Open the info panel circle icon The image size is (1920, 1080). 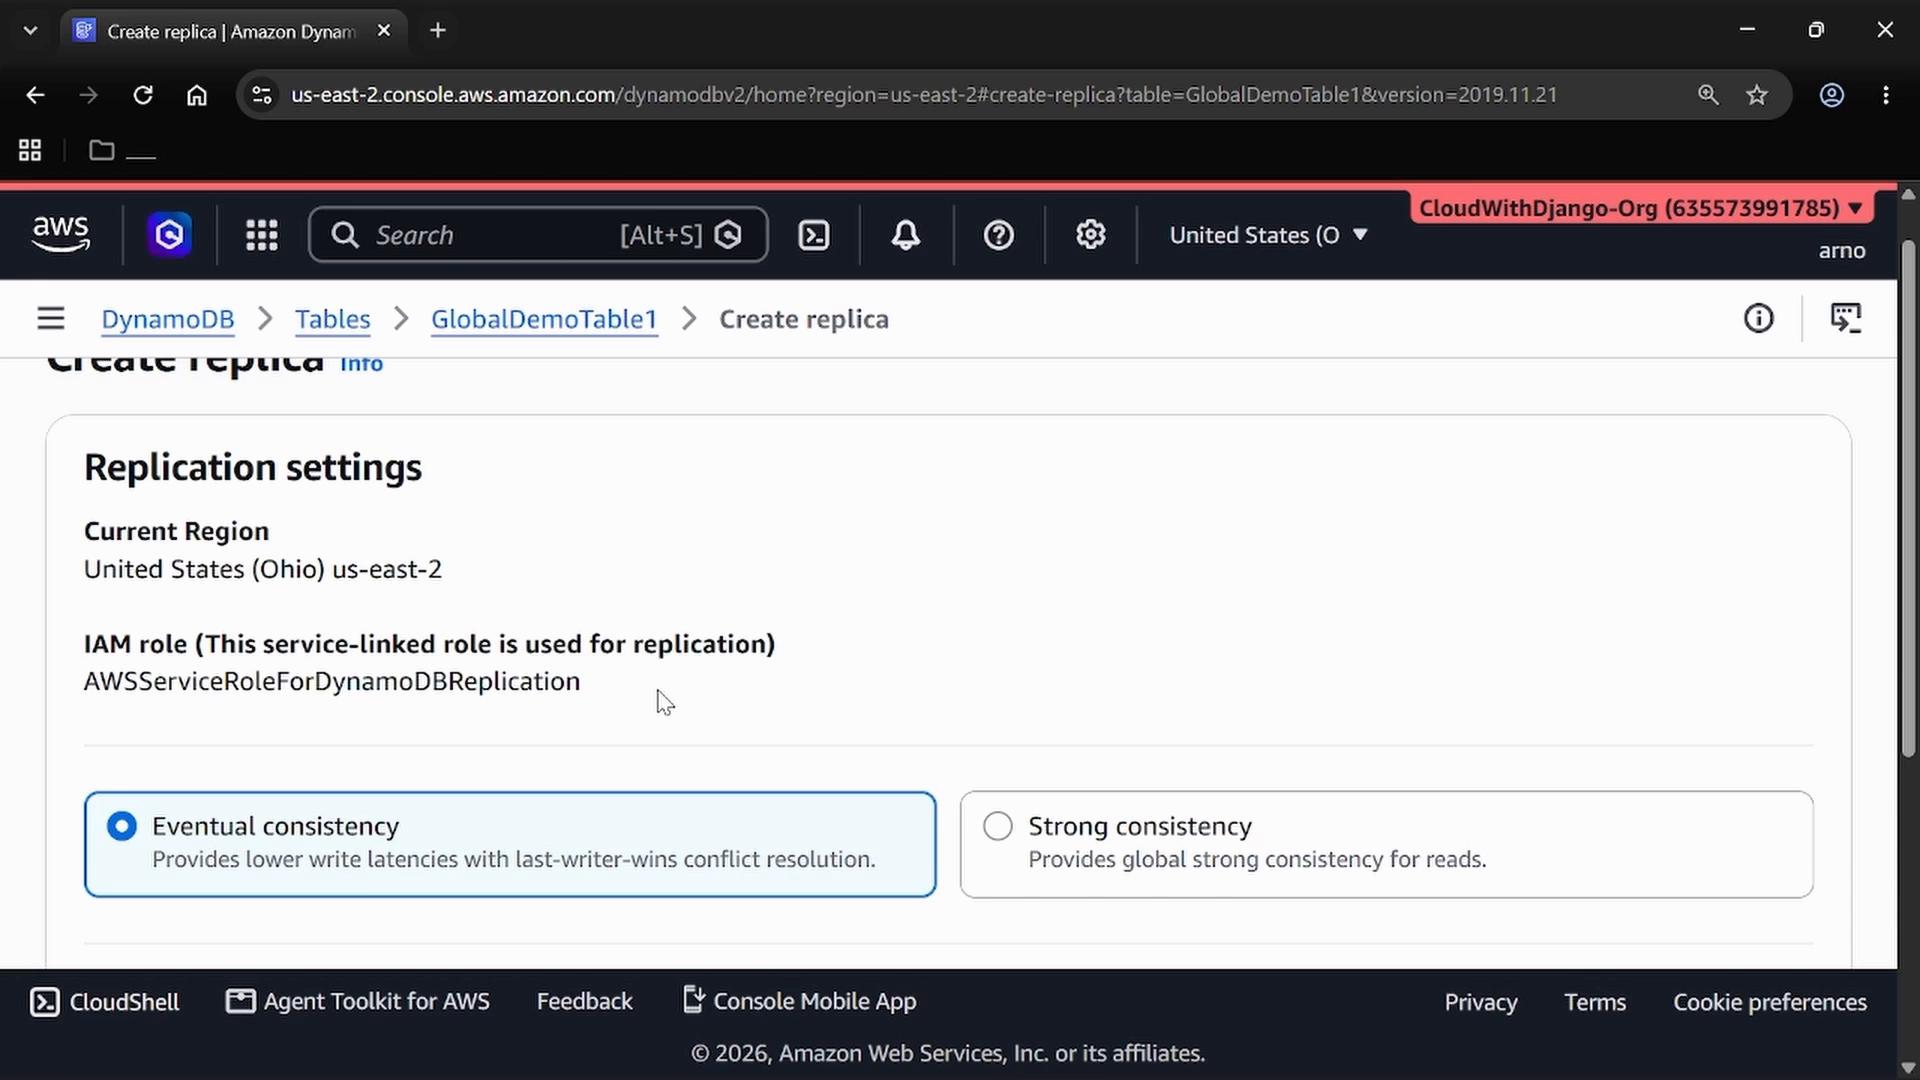(x=1758, y=318)
